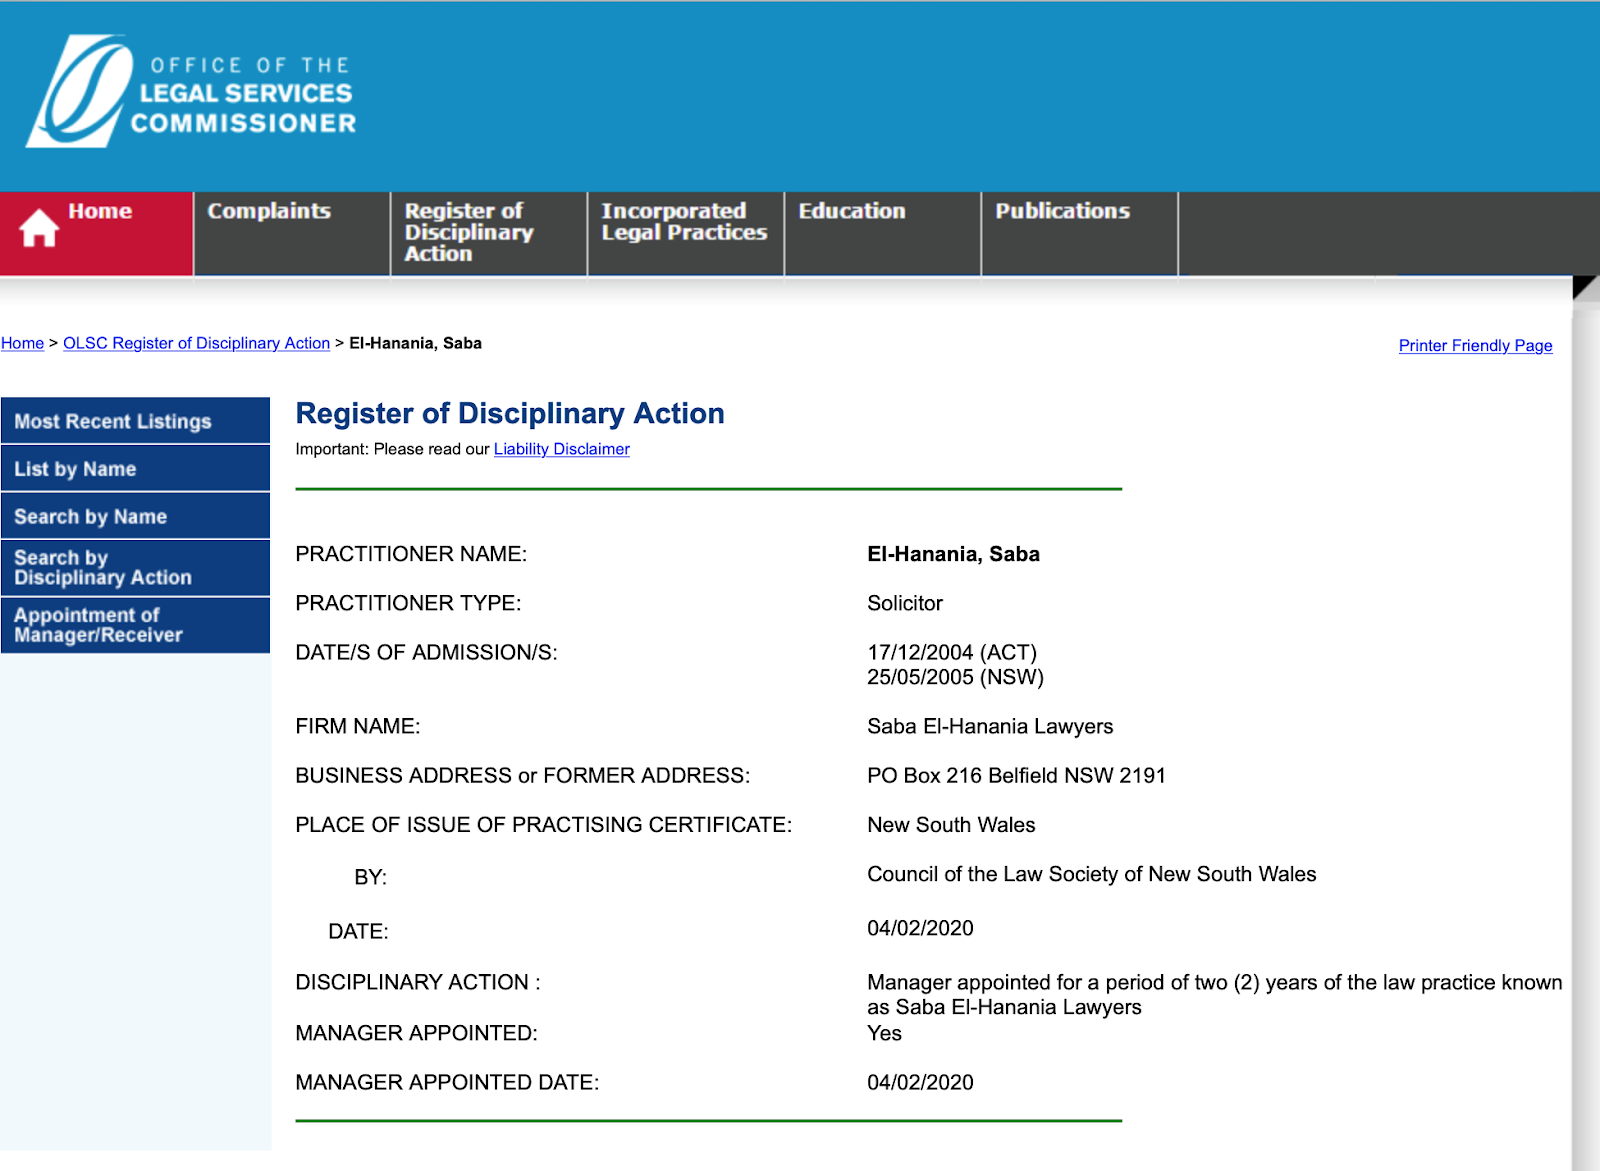The image size is (1600, 1171).
Task: Open the Liability Disclaimer link
Action: (562, 449)
